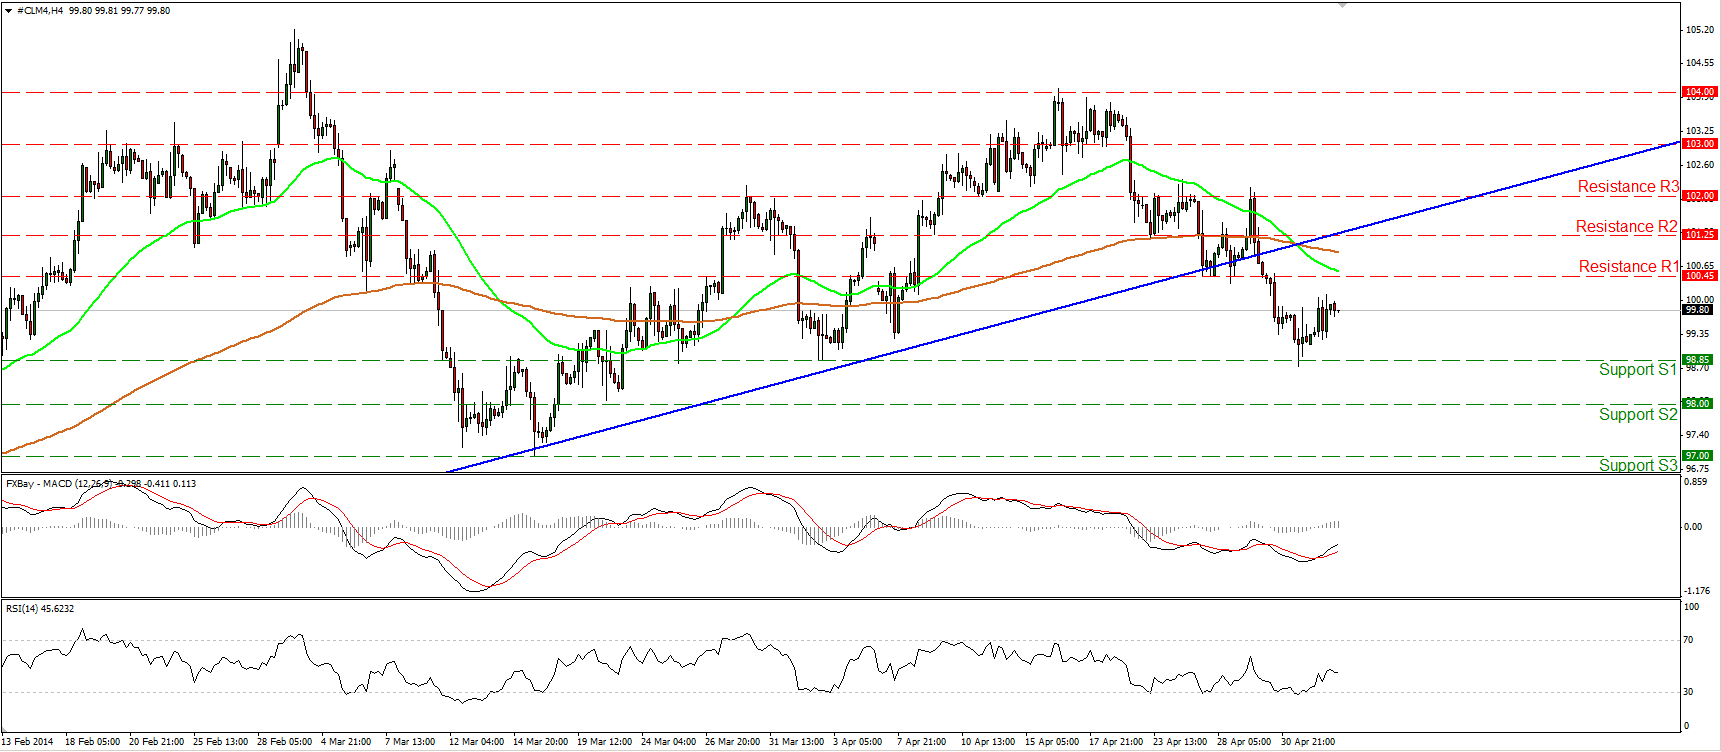Click 104.55 on the price axis
1721x752 pixels.
pos(1699,63)
